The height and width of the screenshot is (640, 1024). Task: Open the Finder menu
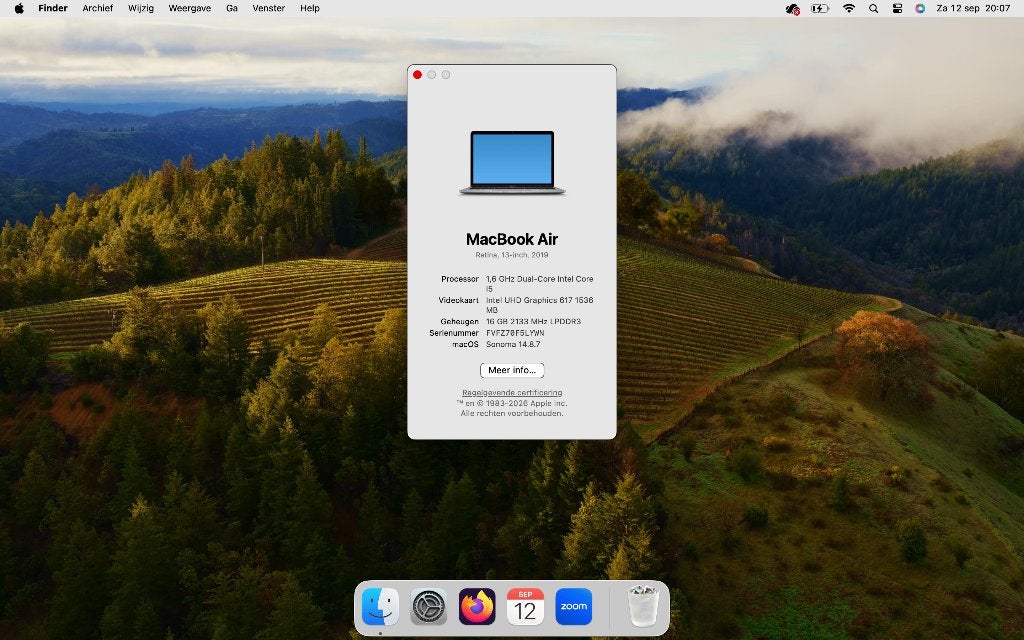[x=53, y=8]
